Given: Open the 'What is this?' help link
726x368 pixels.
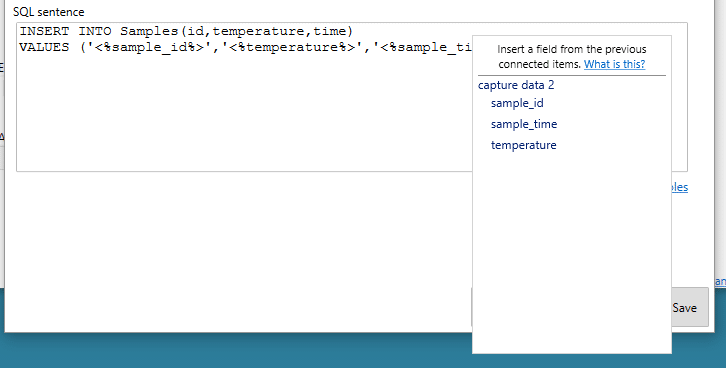Looking at the screenshot, I should 614,64.
